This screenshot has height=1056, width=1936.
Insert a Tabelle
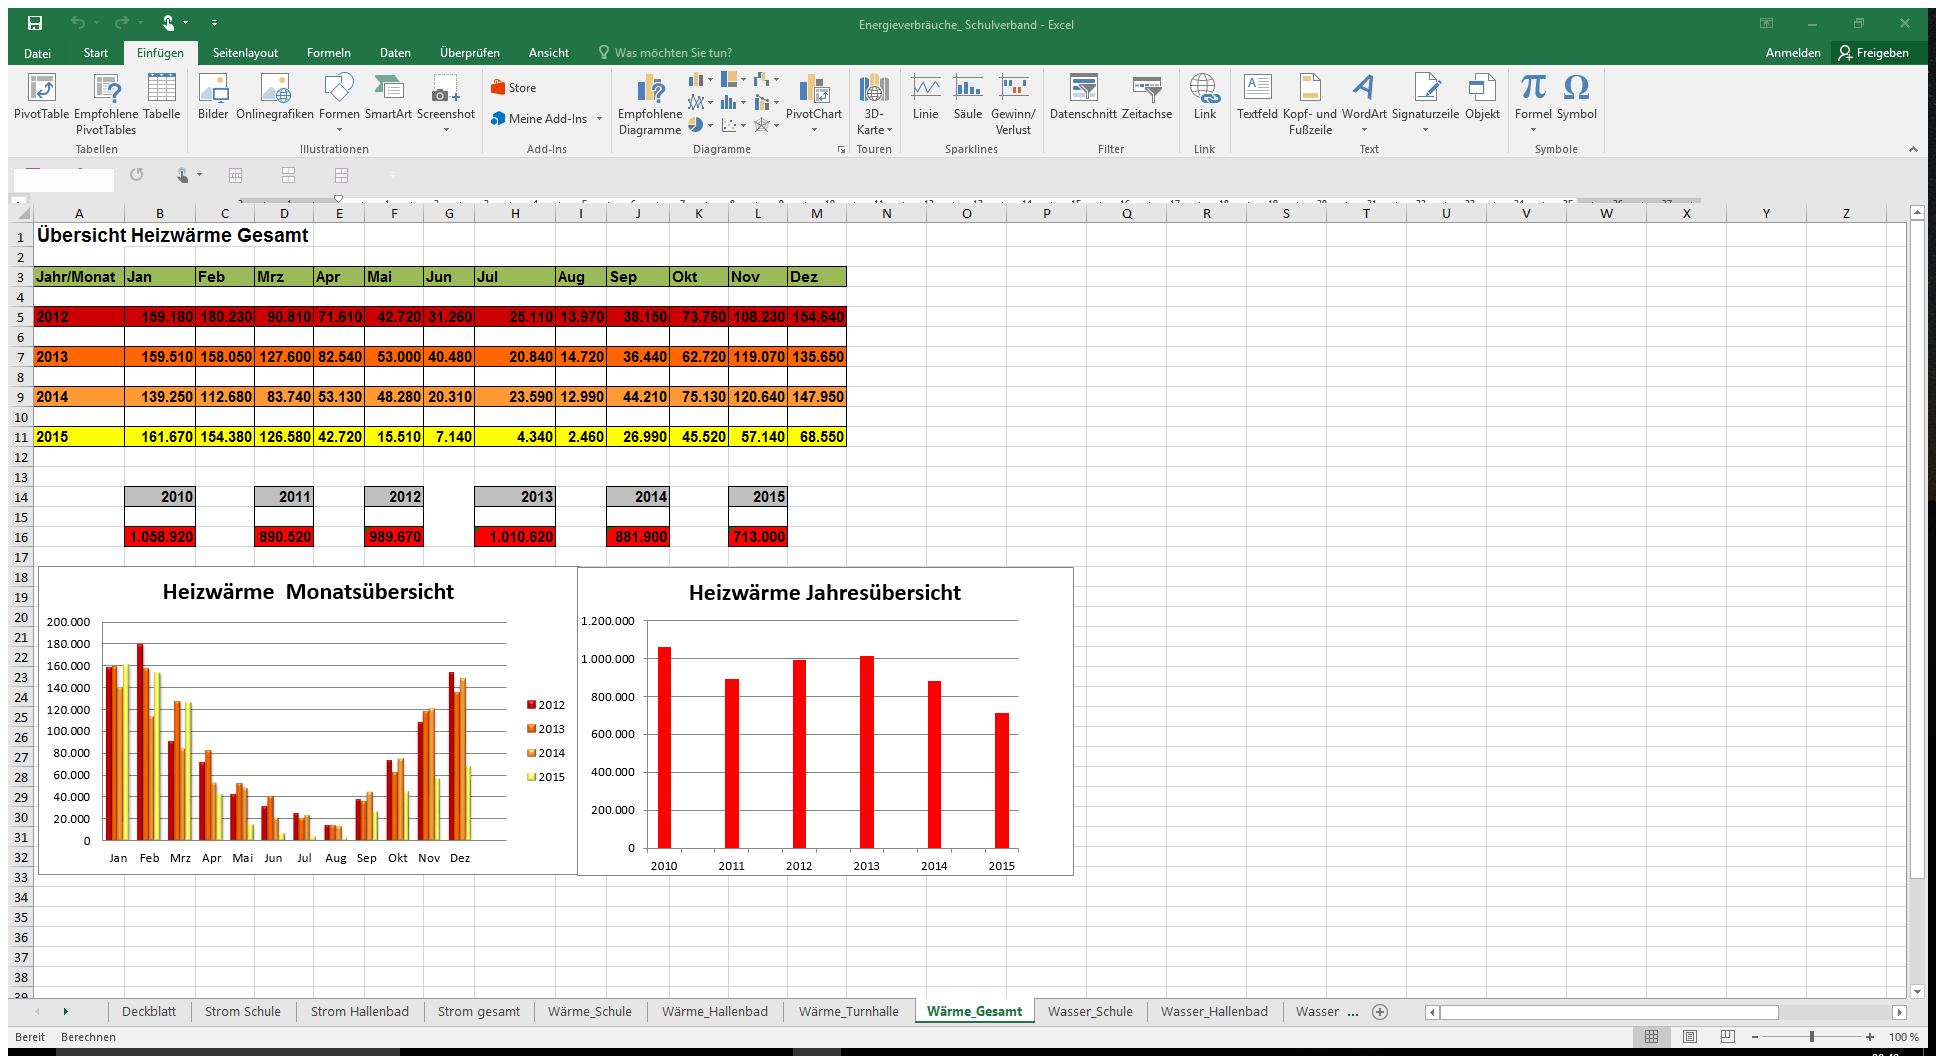click(x=161, y=98)
